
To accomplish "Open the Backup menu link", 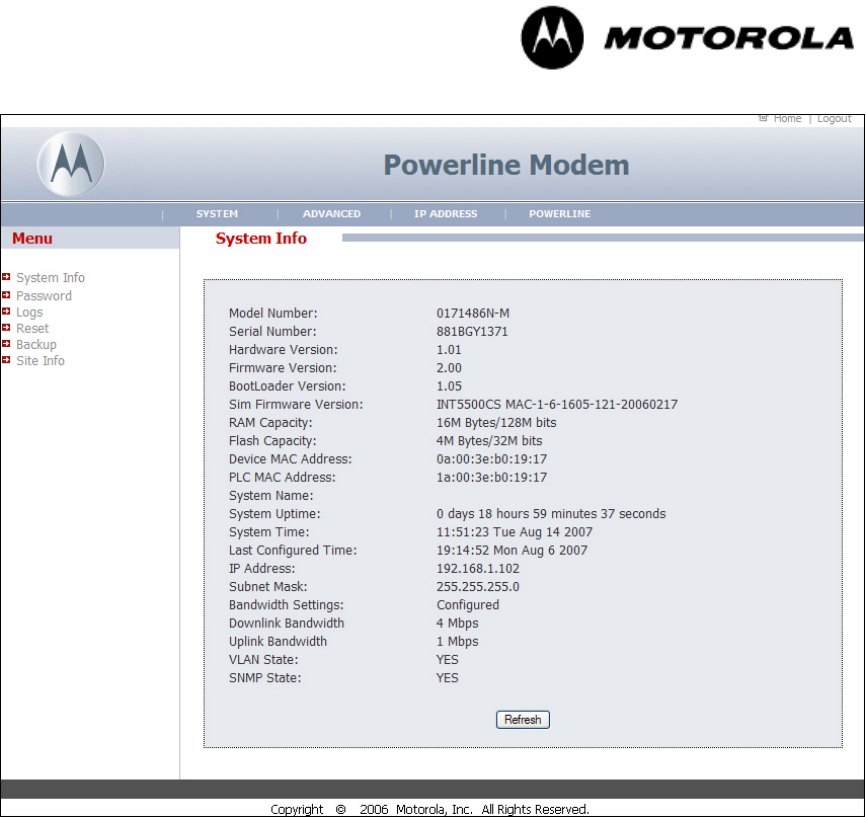I will coord(36,344).
